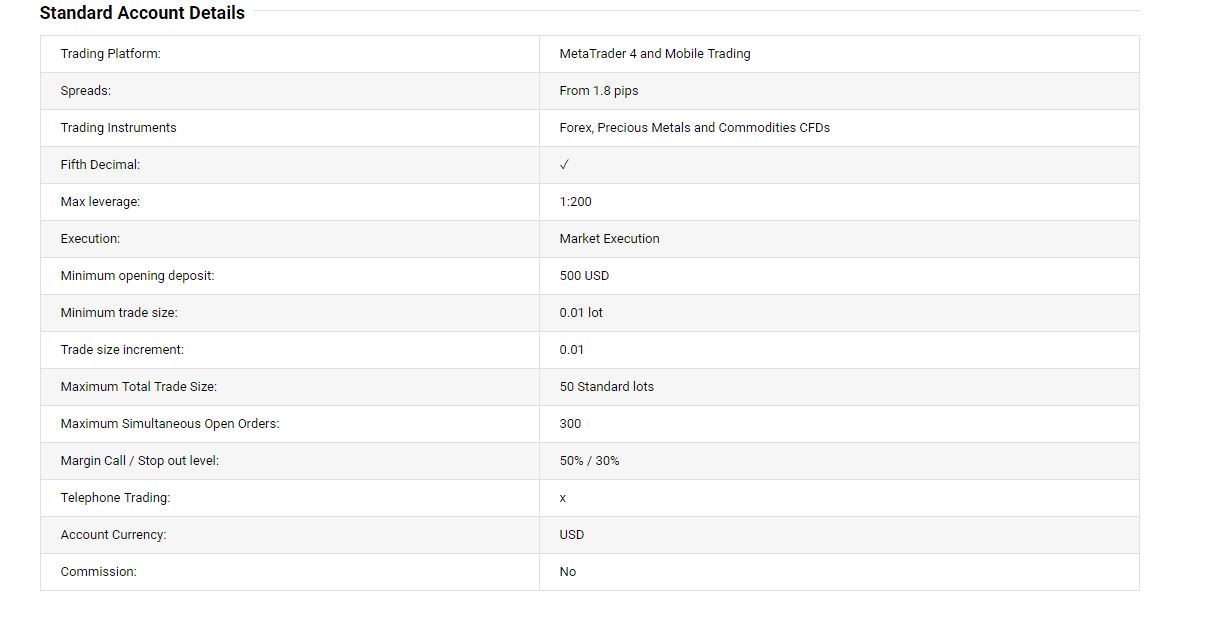The height and width of the screenshot is (617, 1216).
Task: Select MetaTrader 4 and Mobile Trading text
Action: 655,54
